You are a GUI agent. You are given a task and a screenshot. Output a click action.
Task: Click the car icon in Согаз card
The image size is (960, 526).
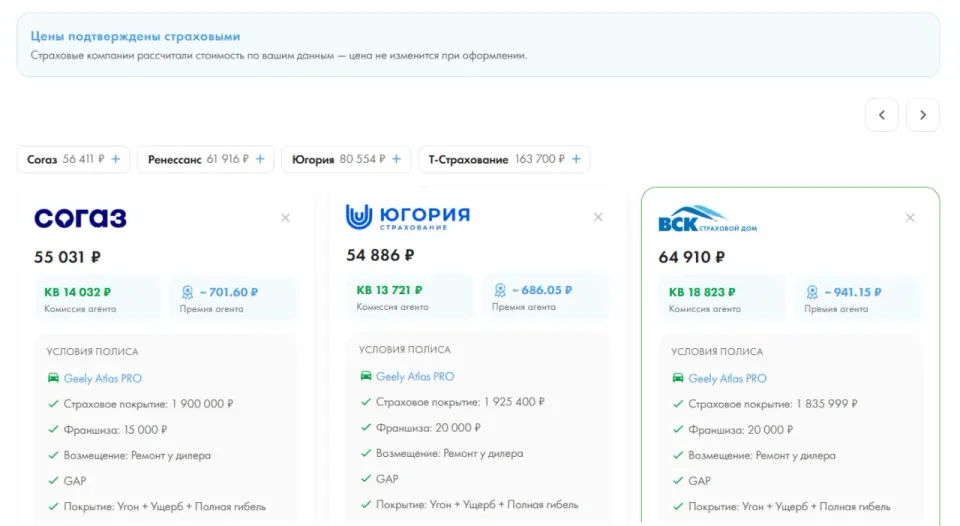(x=53, y=378)
